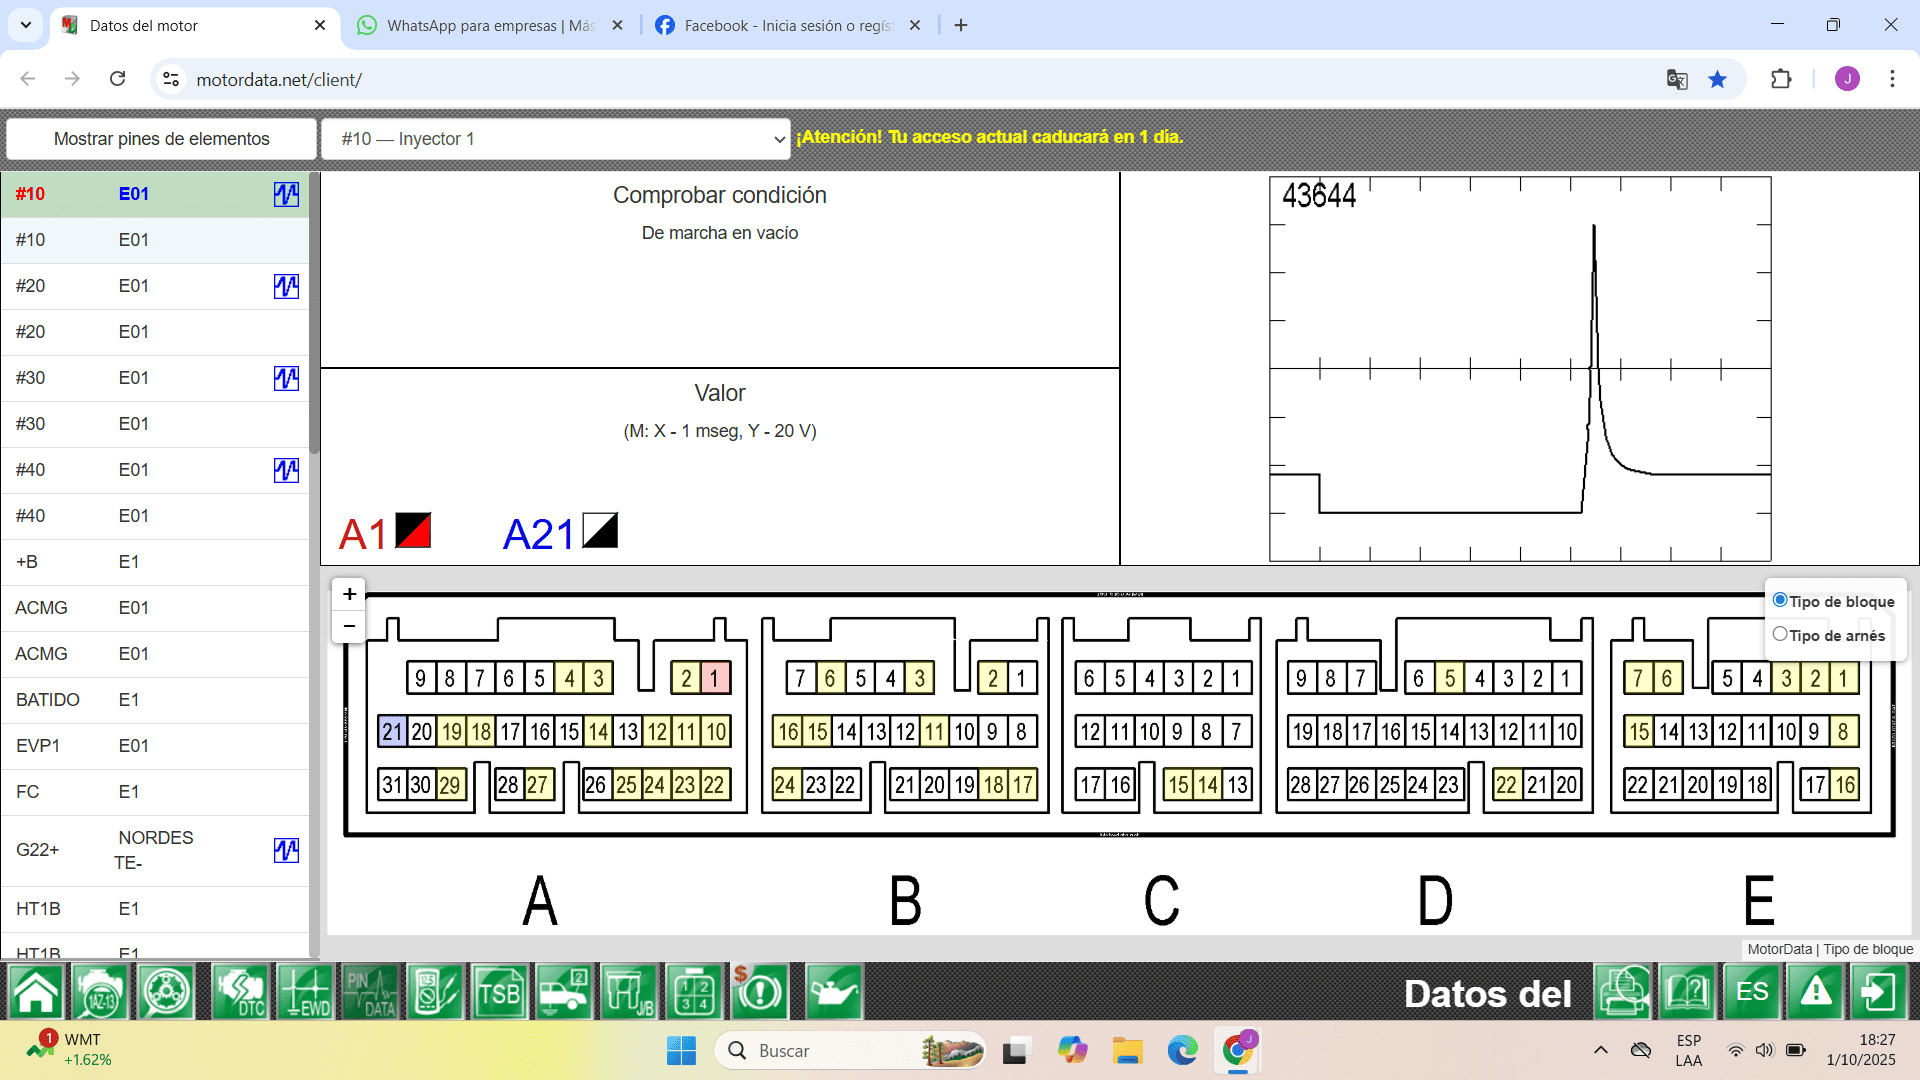Screen dimensions: 1920x1080
Task: Open the TSB service bulletins tool
Action: (500, 992)
